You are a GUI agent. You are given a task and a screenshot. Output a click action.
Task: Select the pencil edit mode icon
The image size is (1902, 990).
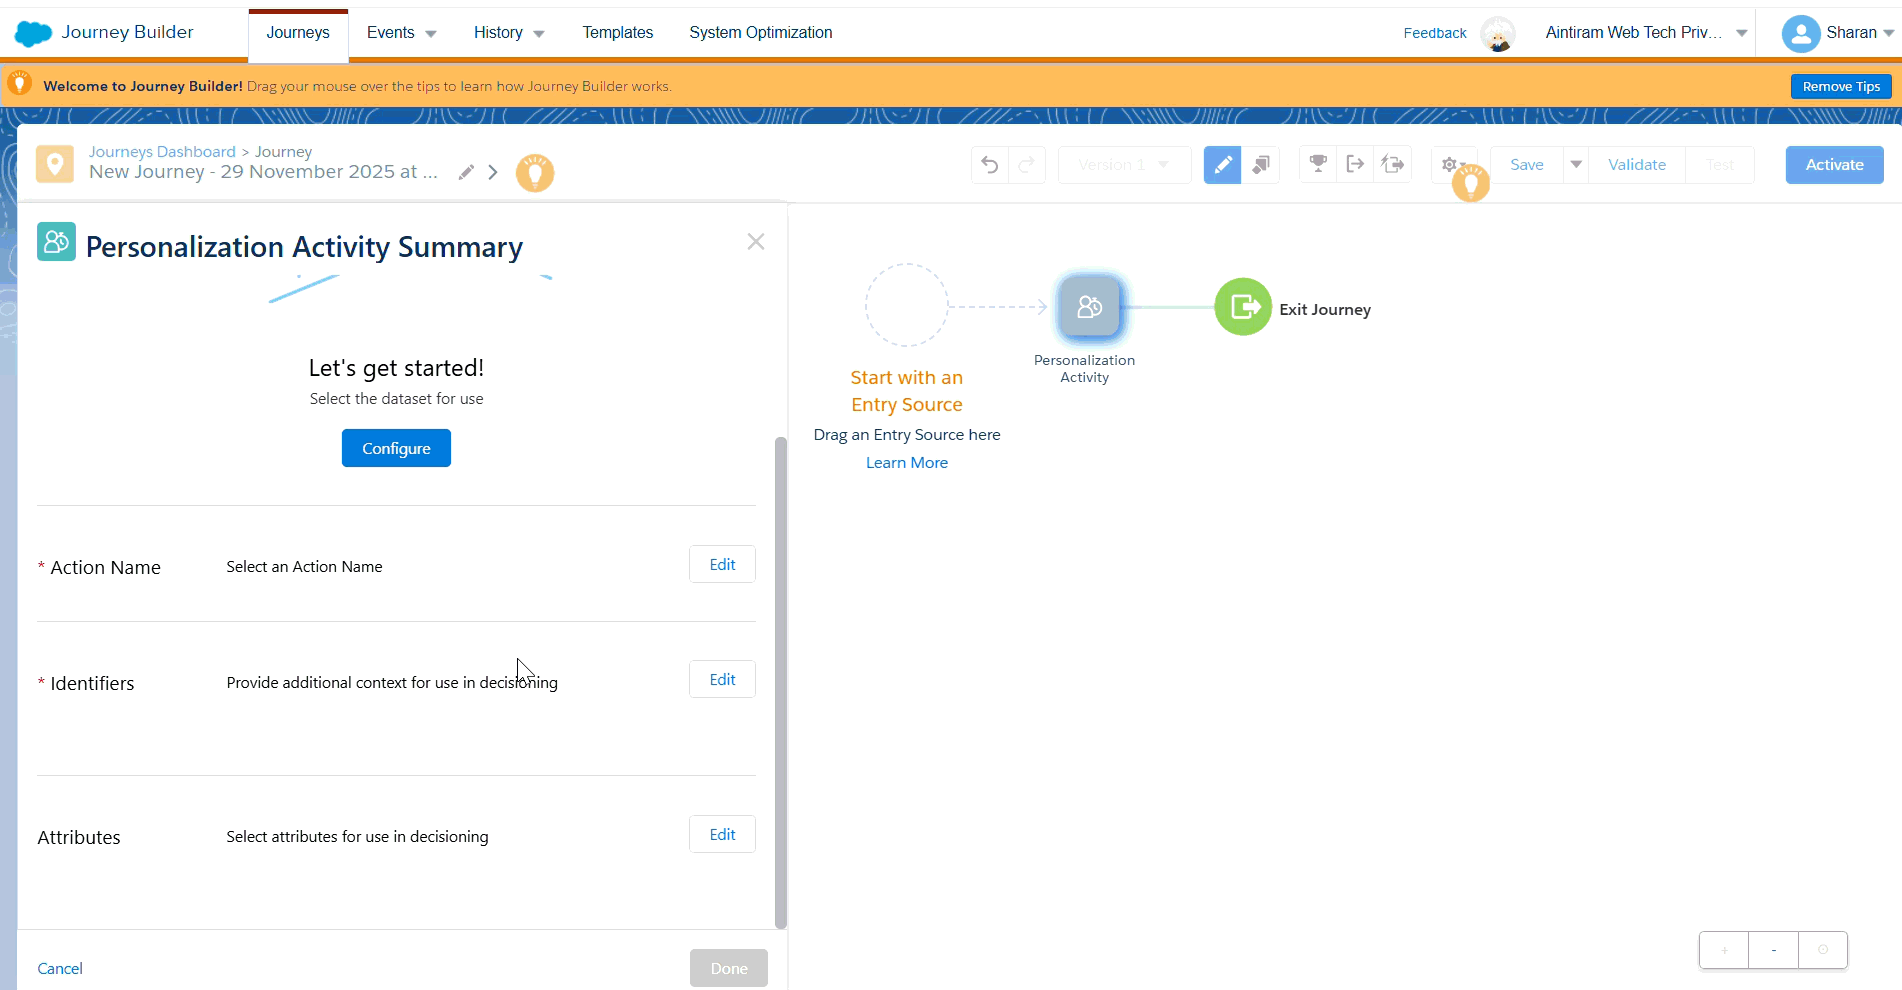[1222, 165]
